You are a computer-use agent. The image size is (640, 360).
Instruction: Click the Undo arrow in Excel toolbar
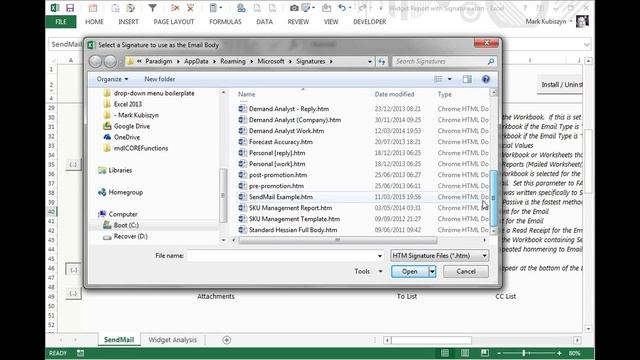tap(342, 8)
